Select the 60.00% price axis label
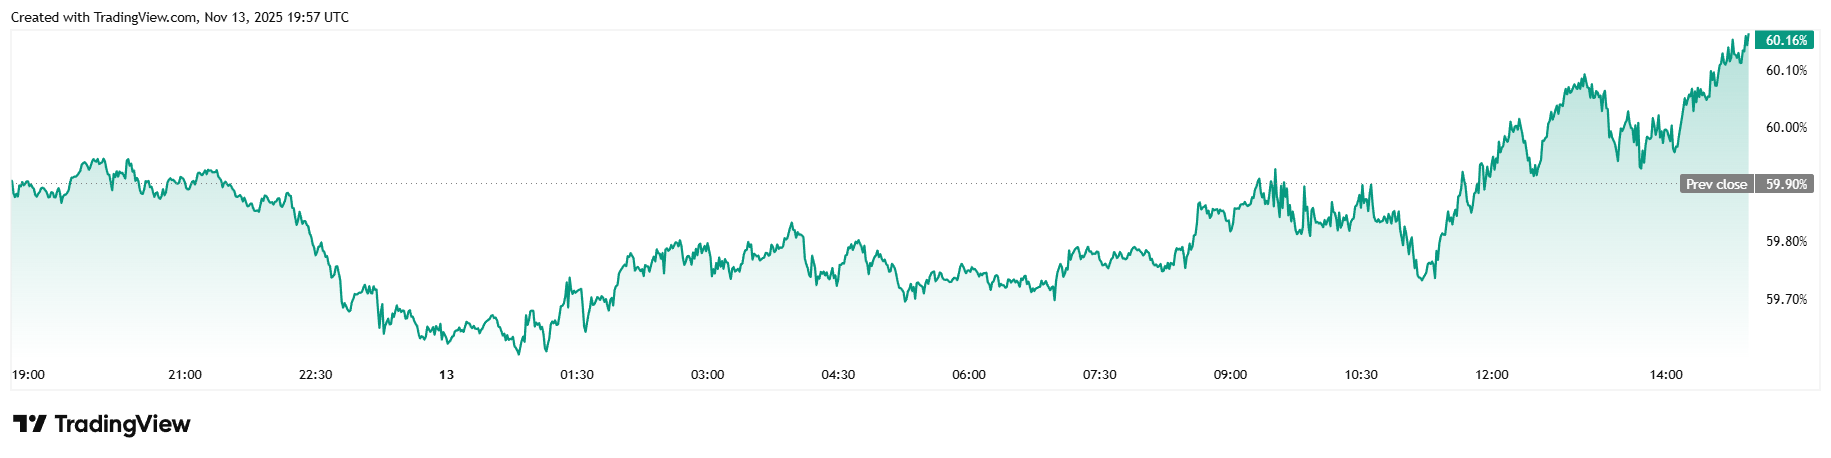Viewport: 1831px width, 458px height. click(1786, 127)
